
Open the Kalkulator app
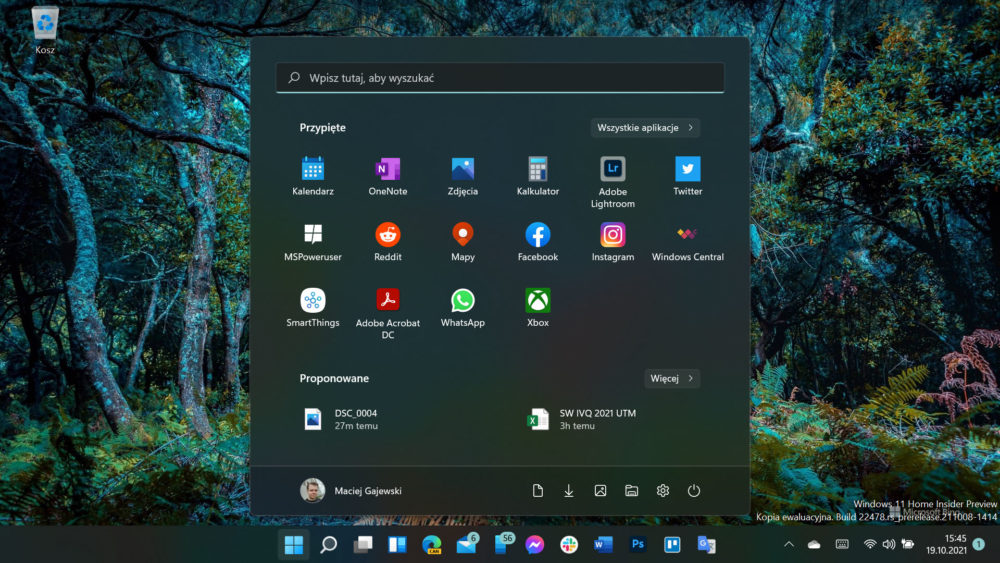[x=538, y=176]
